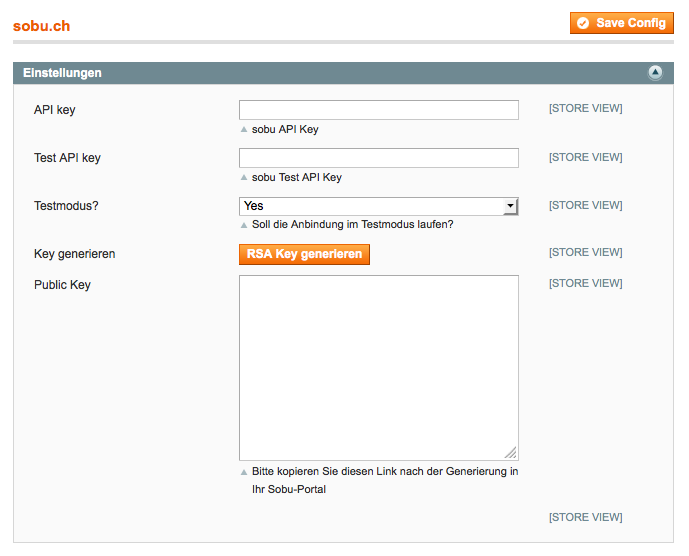Click the hint triangle beside sobu Test API Key
The width and height of the screenshot is (689, 556).
click(x=244, y=178)
